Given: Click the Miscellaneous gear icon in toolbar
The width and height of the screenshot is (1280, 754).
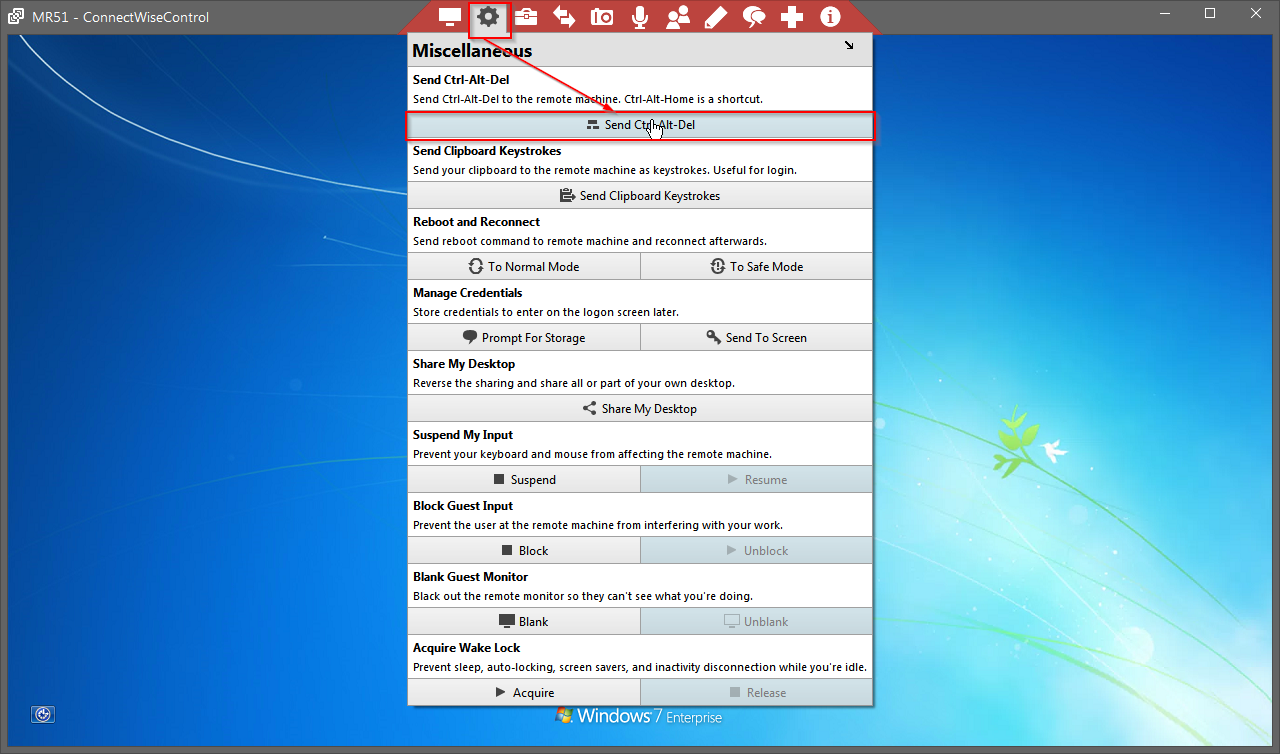Looking at the screenshot, I should (x=488, y=17).
